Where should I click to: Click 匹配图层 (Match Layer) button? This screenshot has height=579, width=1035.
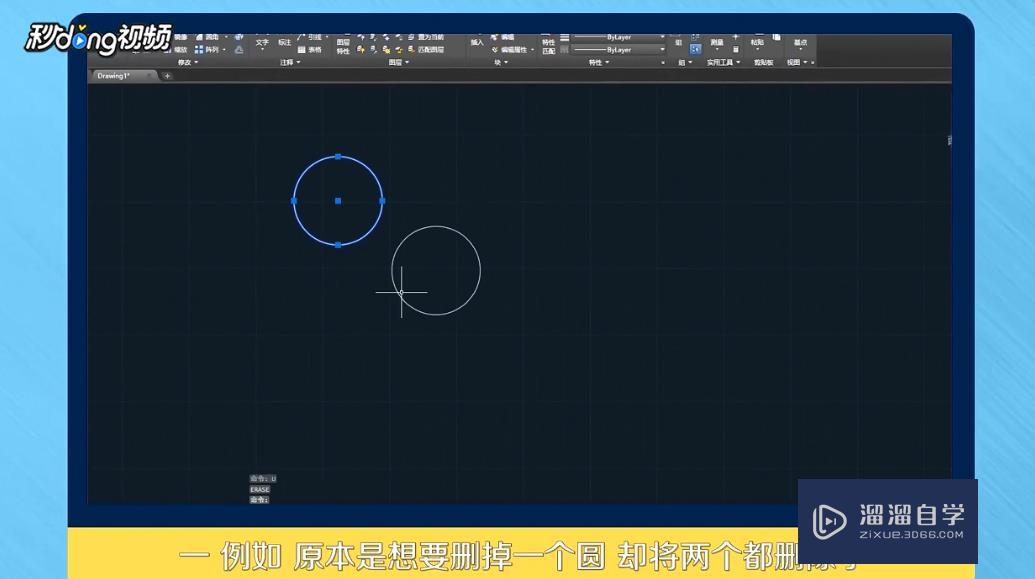(x=426, y=50)
